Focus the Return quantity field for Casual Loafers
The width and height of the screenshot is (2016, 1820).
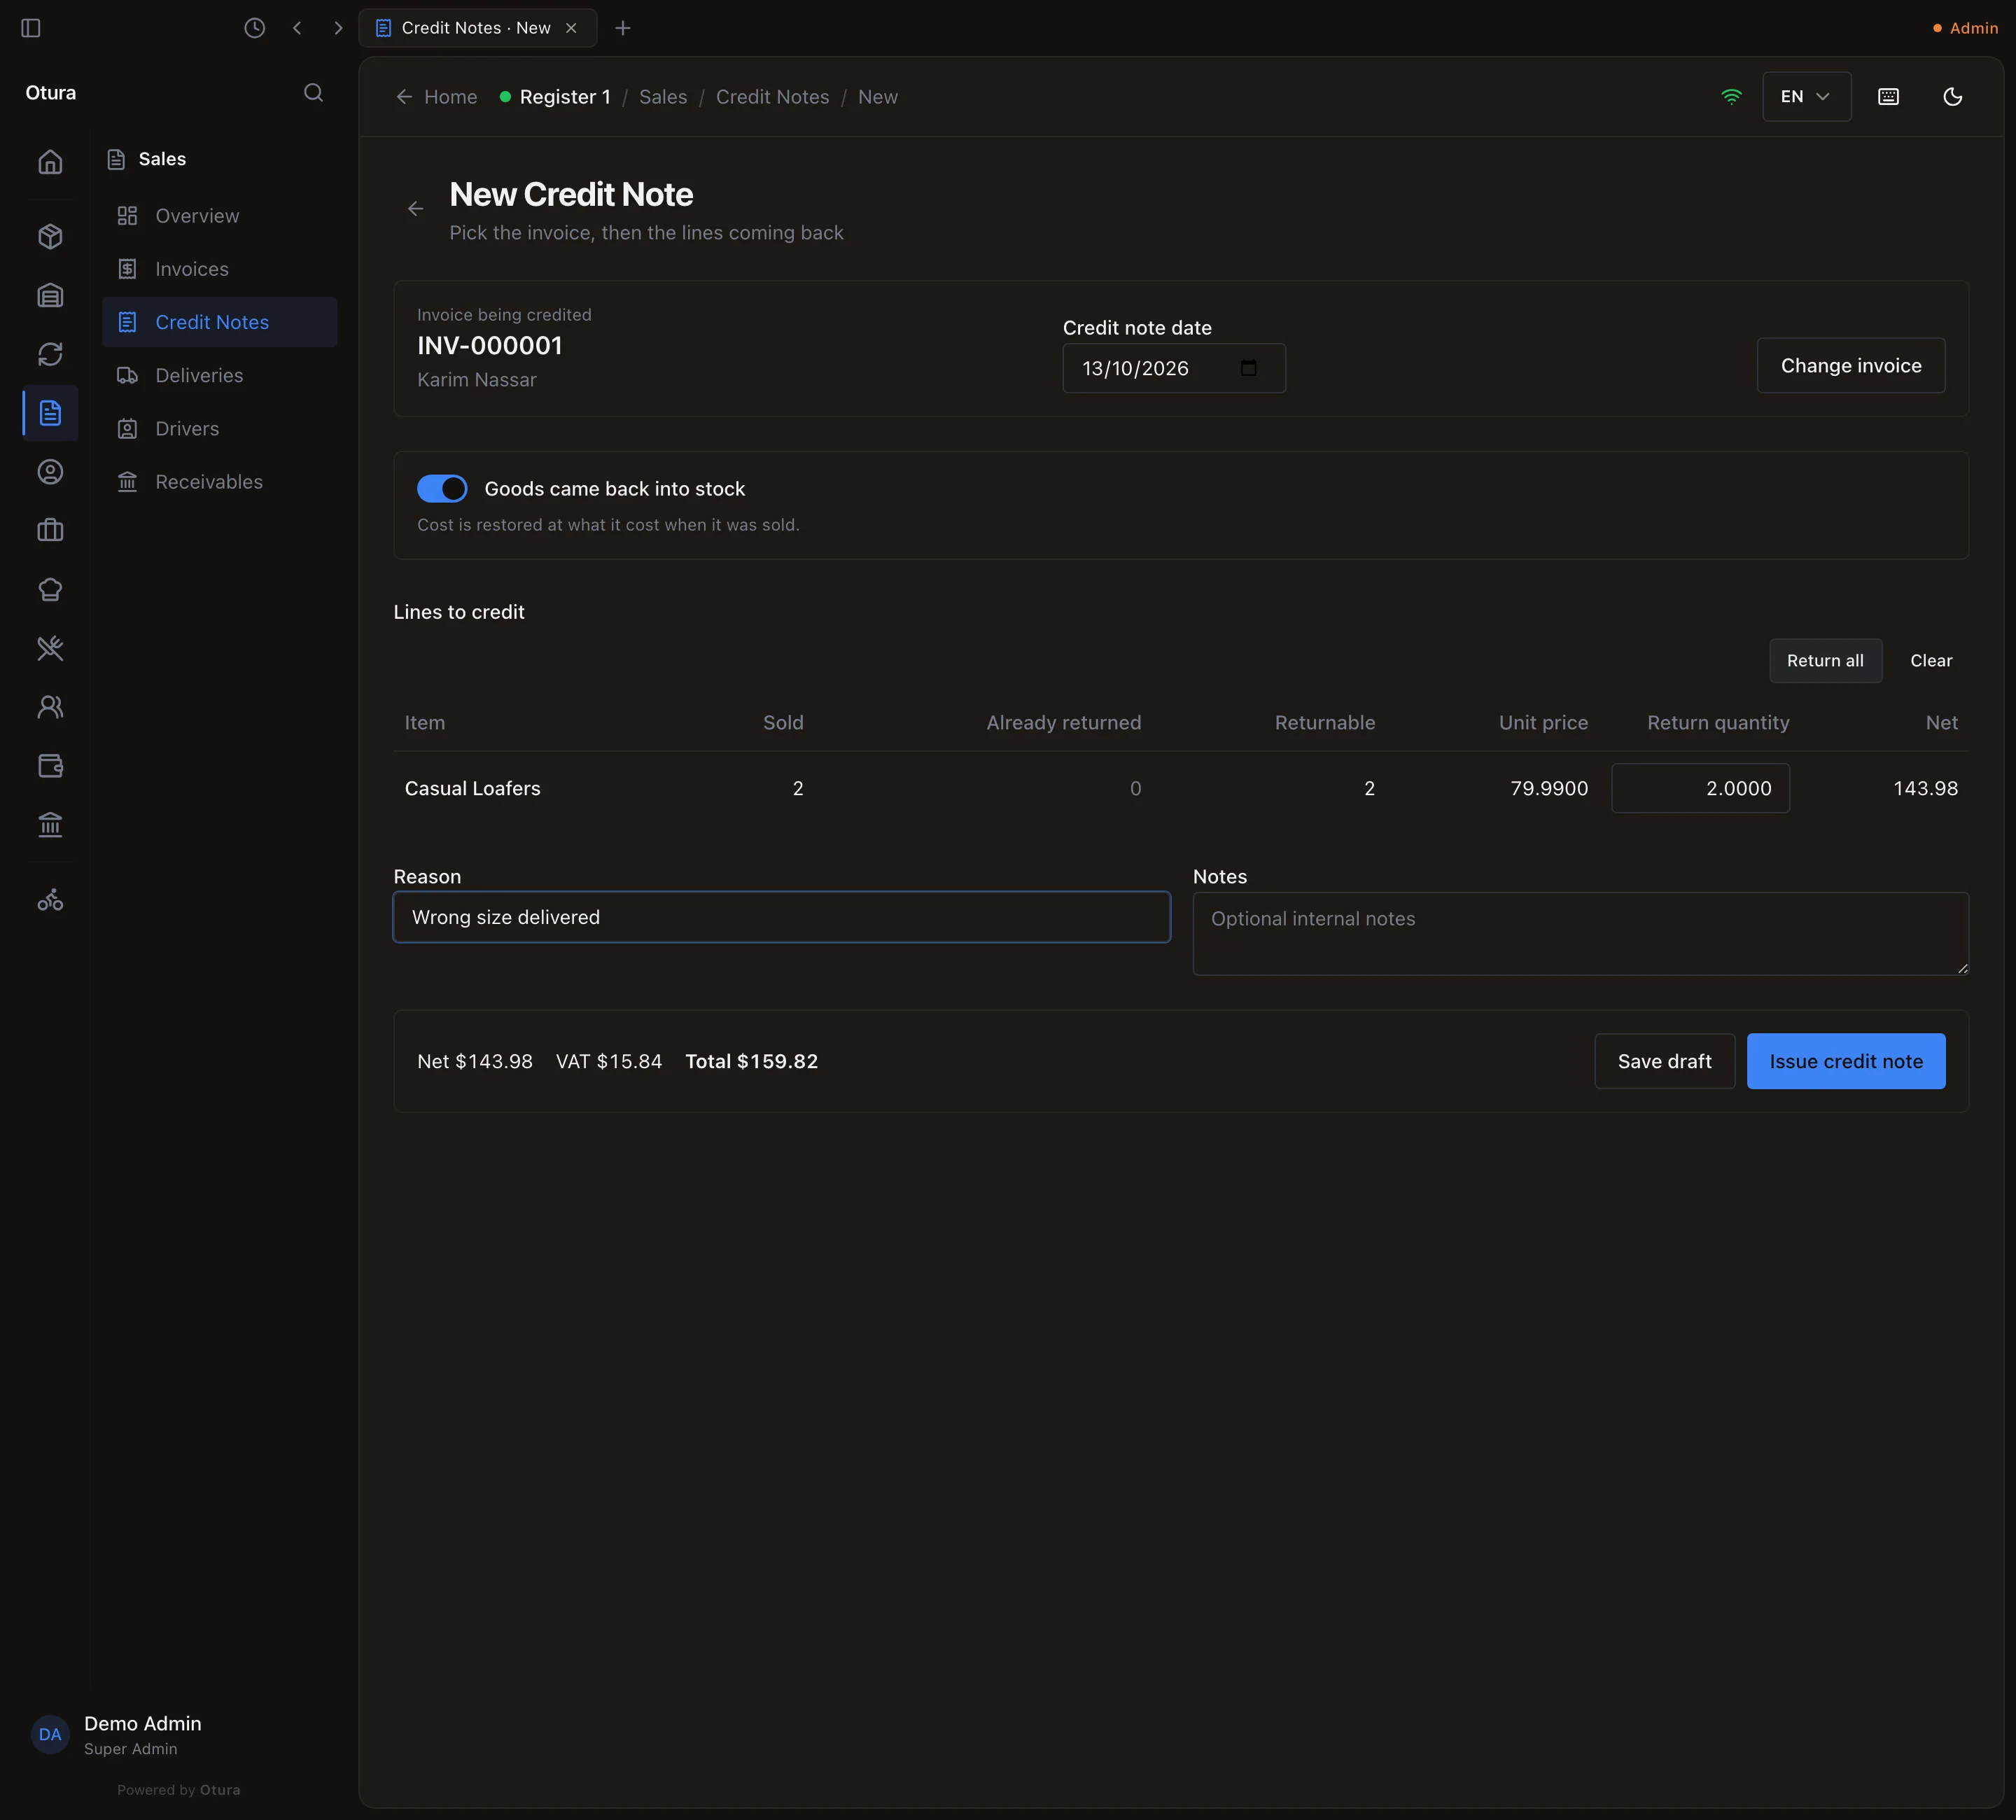coord(1700,789)
